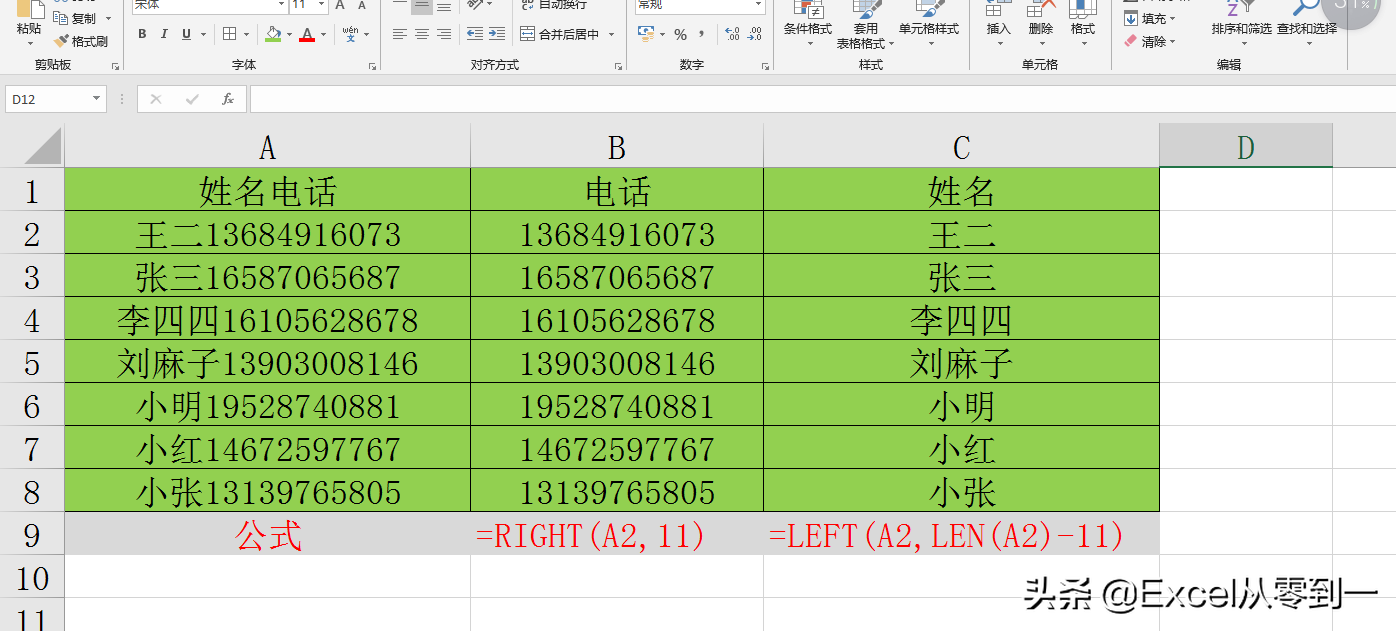
Task: Open the 填充 fill menu
Action: click(x=1150, y=19)
